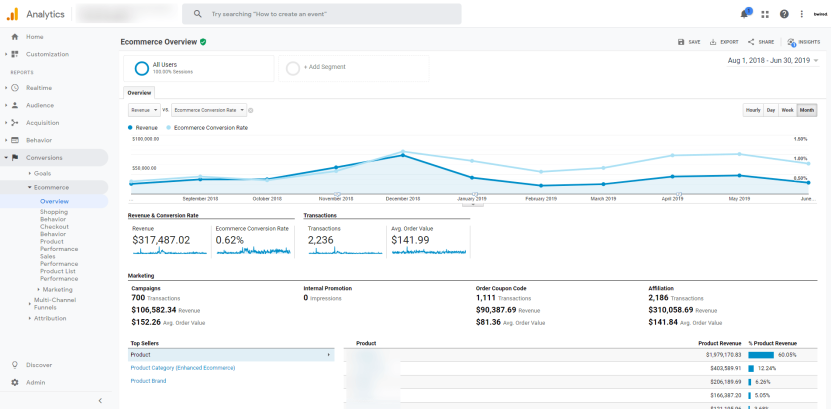
Task: Click the Export download icon
Action: (713, 42)
